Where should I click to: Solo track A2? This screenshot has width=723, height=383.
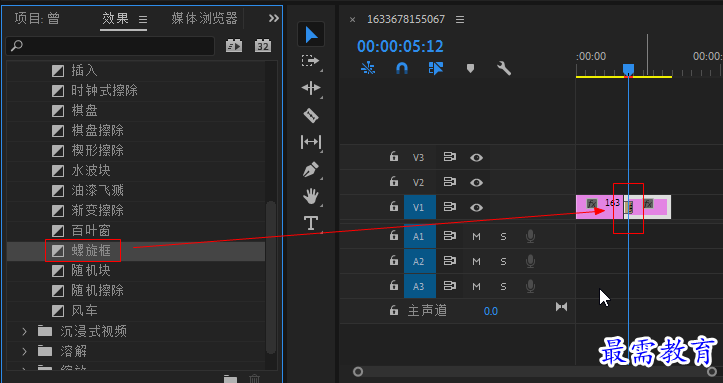pos(503,261)
